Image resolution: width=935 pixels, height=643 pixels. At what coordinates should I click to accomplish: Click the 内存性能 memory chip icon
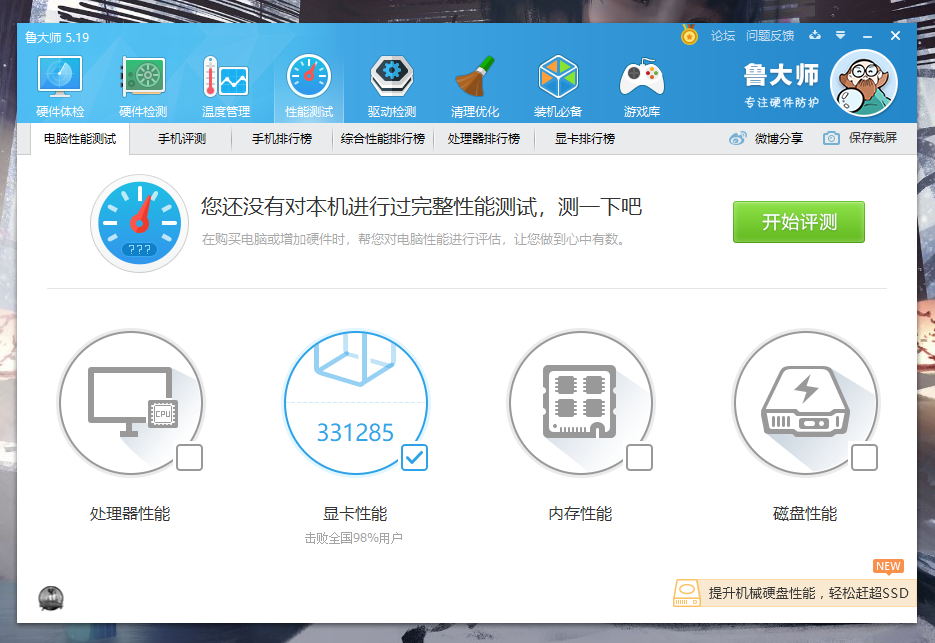tap(581, 403)
